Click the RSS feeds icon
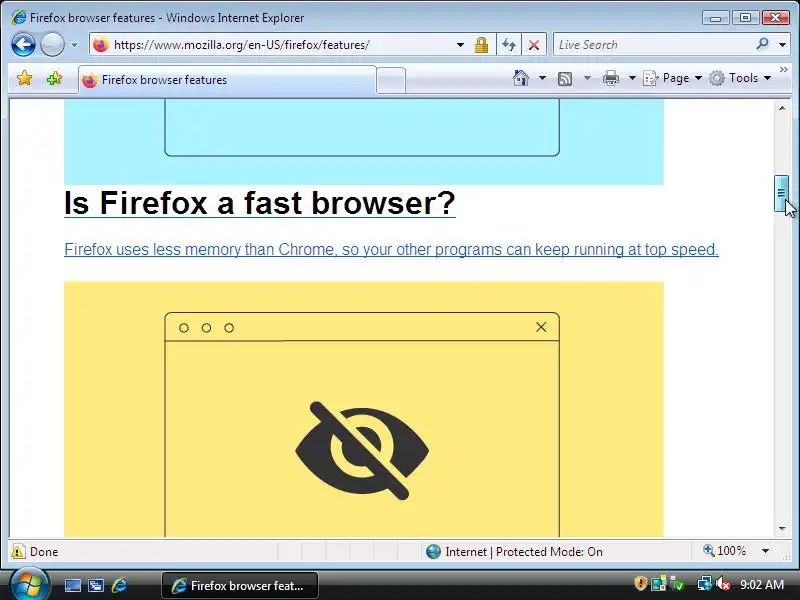The height and width of the screenshot is (600, 800). point(565,79)
